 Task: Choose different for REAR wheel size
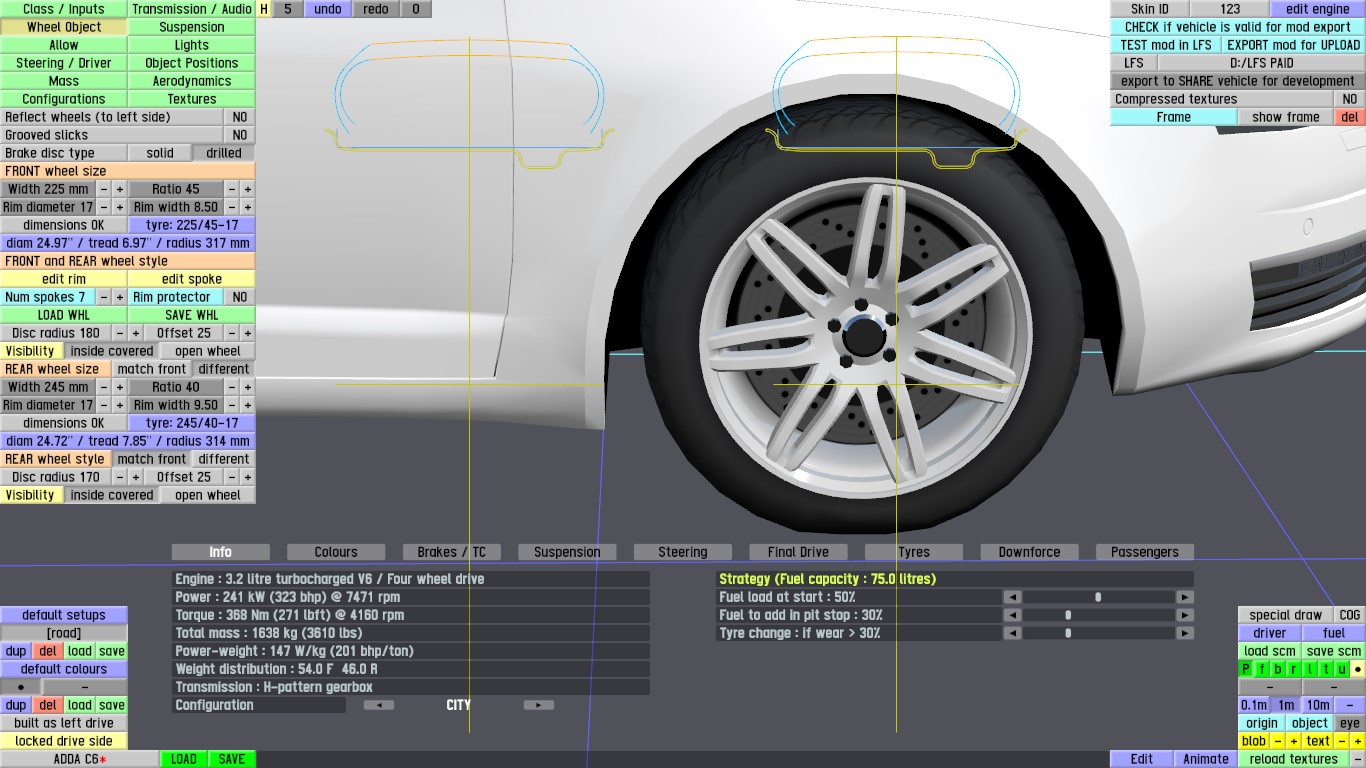coord(224,369)
